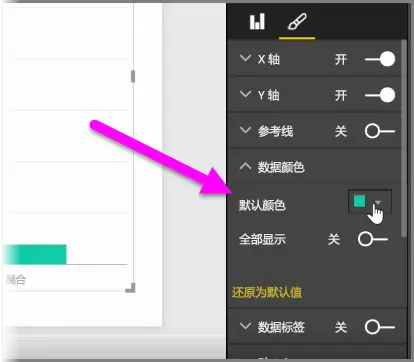Screen dimensions: 414x362
Task: Expand the X 轴 section chevron
Action: click(x=245, y=58)
